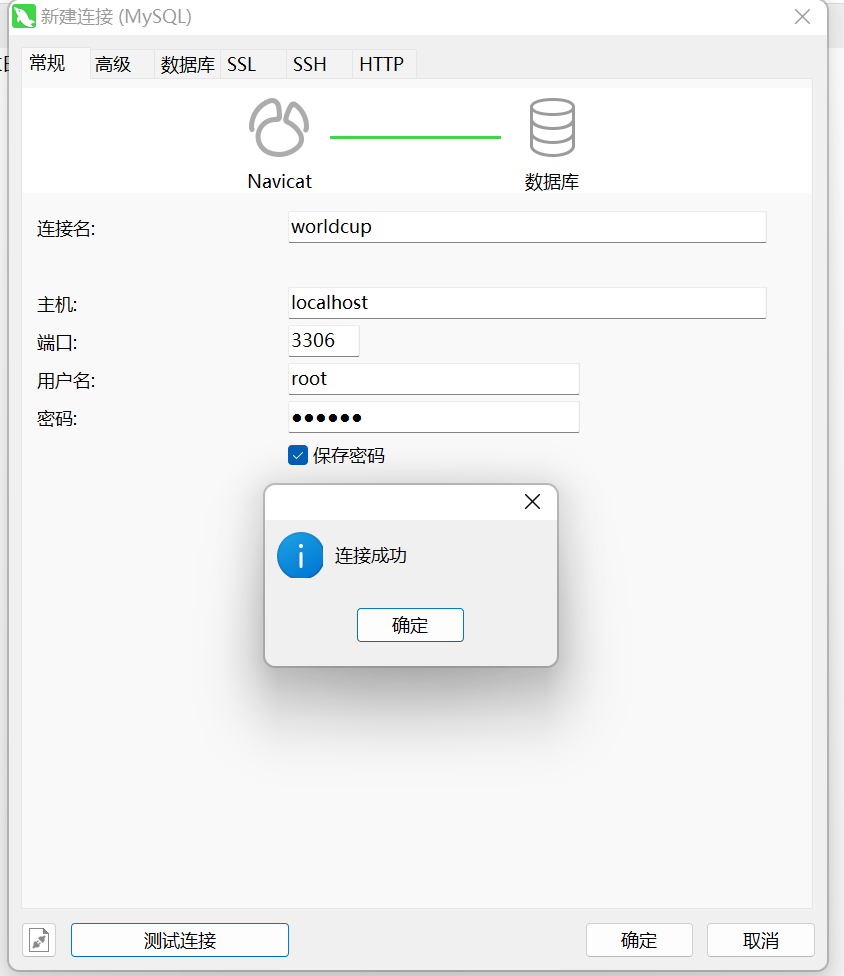
Task: Close the 连接成功 message box with X
Action: [x=532, y=502]
